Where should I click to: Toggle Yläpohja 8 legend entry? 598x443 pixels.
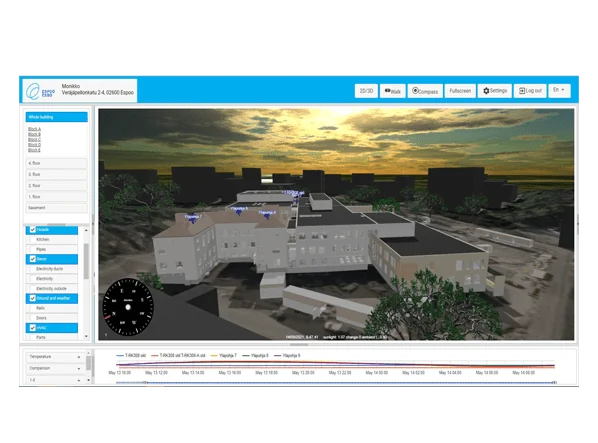(256, 355)
